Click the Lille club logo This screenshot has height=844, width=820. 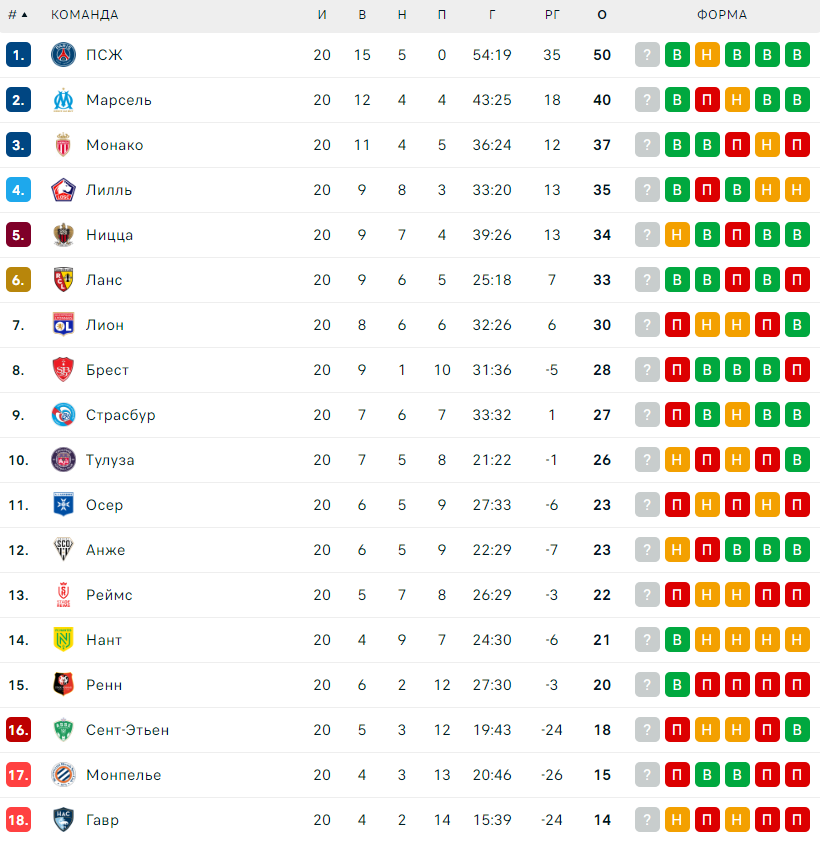pyautogui.click(x=64, y=190)
